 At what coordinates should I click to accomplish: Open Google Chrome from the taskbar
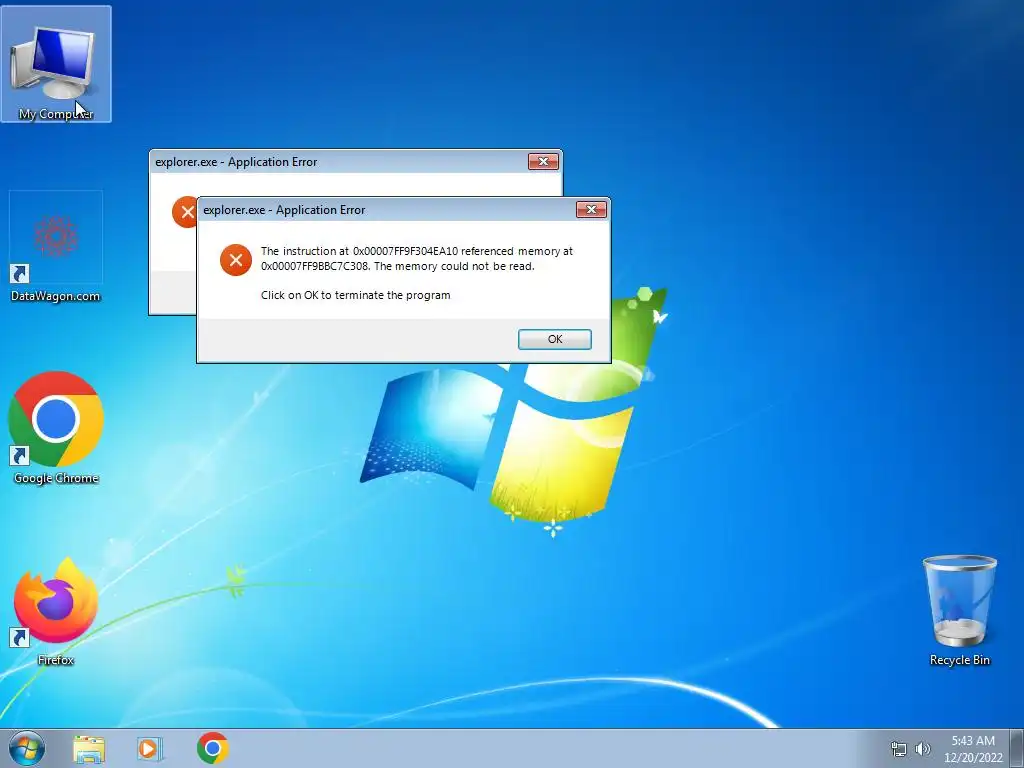pyautogui.click(x=213, y=748)
